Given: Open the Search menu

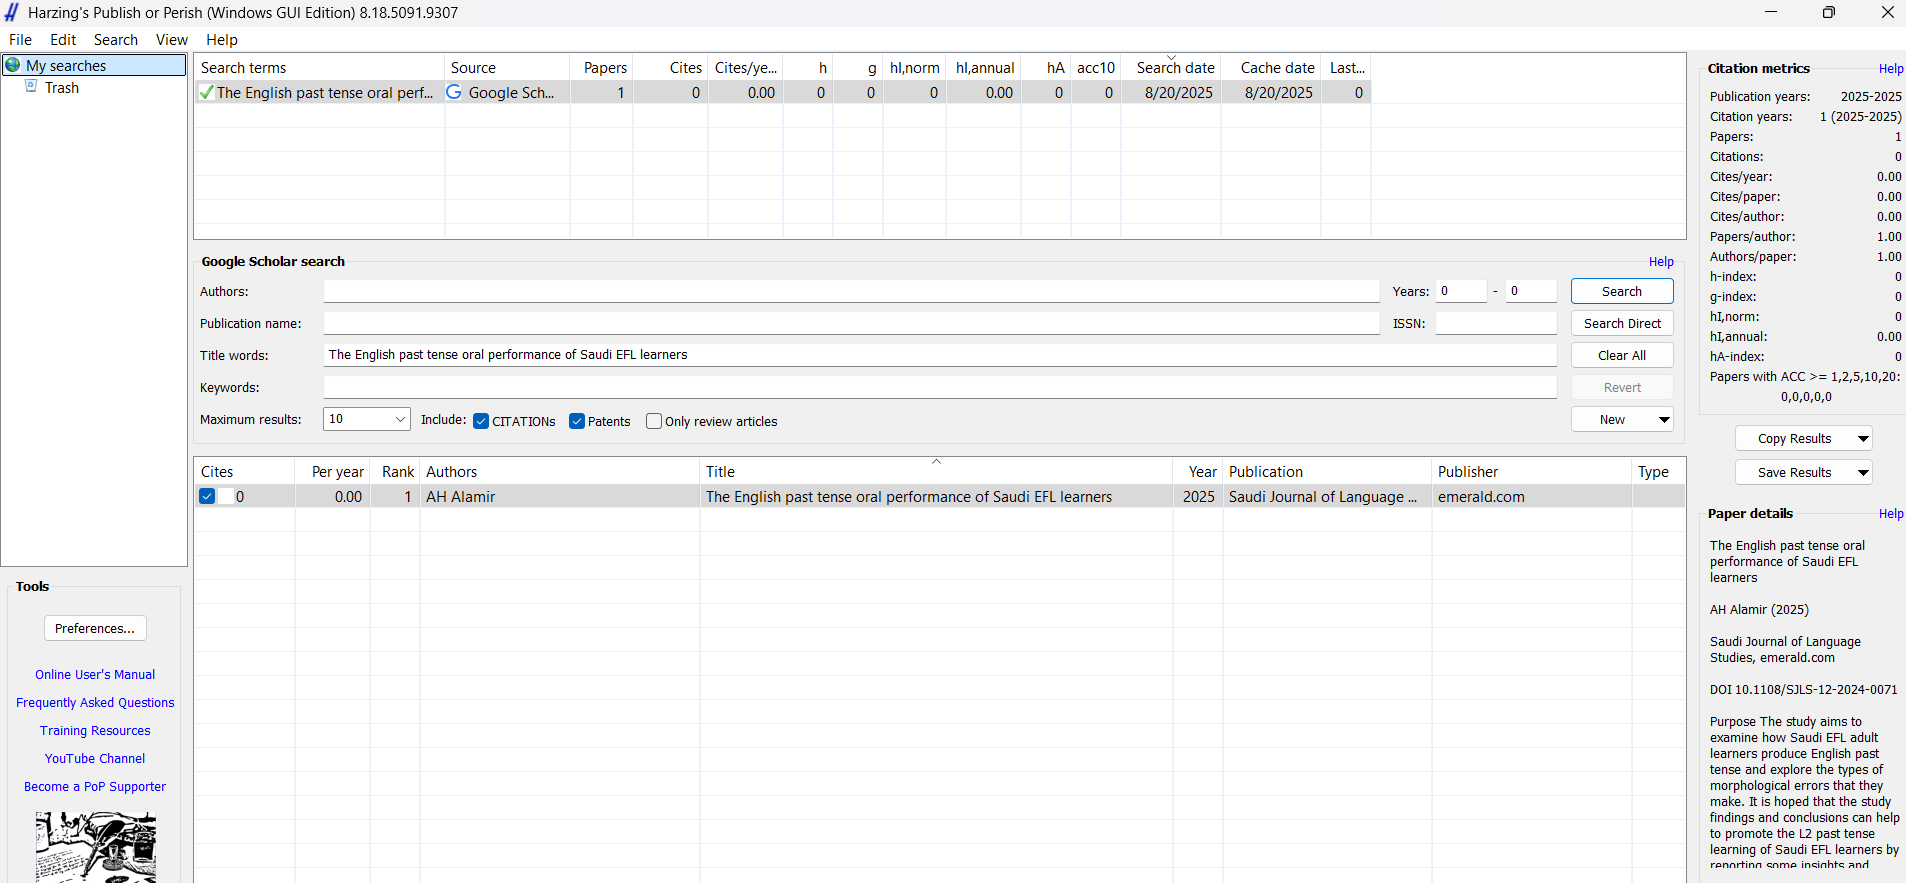Looking at the screenshot, I should 116,40.
